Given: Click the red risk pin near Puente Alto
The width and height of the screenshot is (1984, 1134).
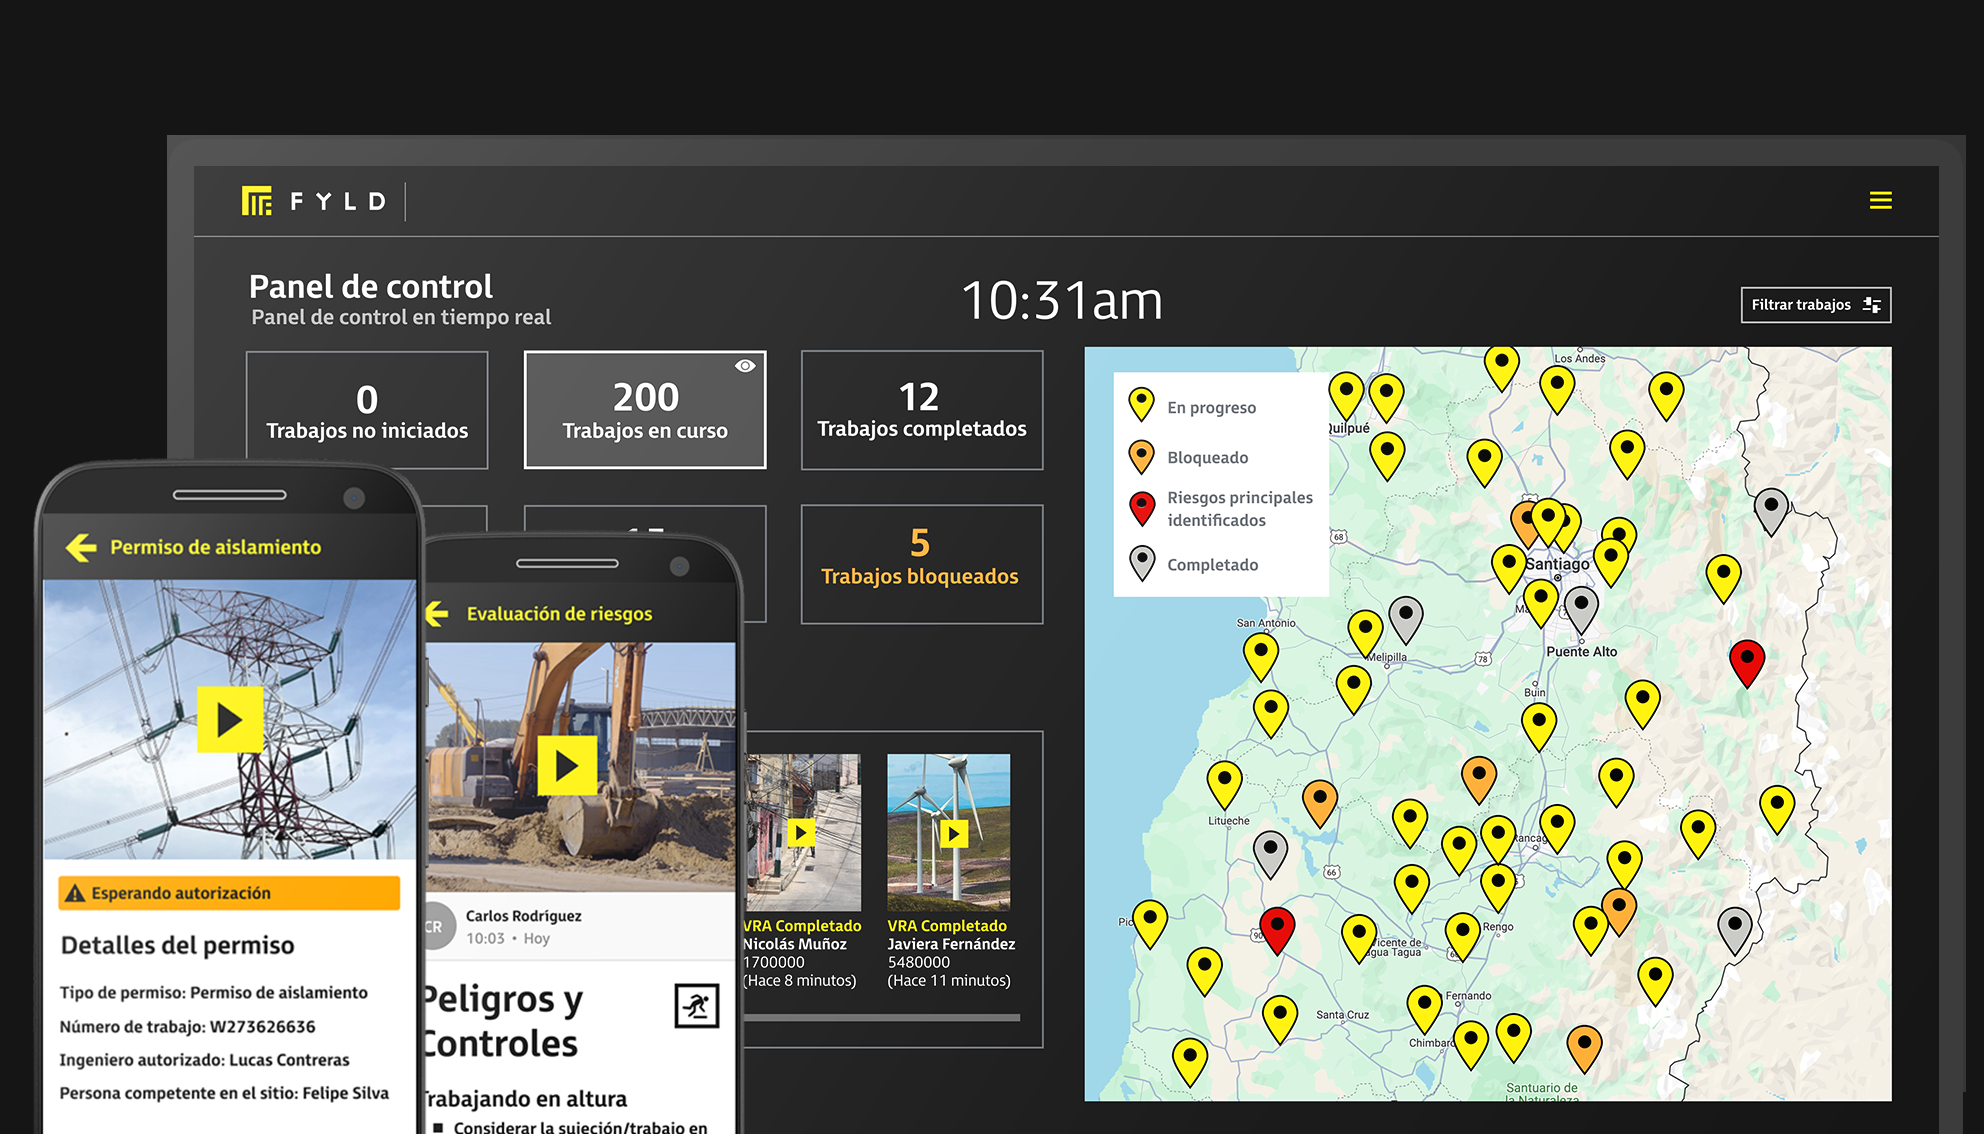Looking at the screenshot, I should tap(1746, 664).
